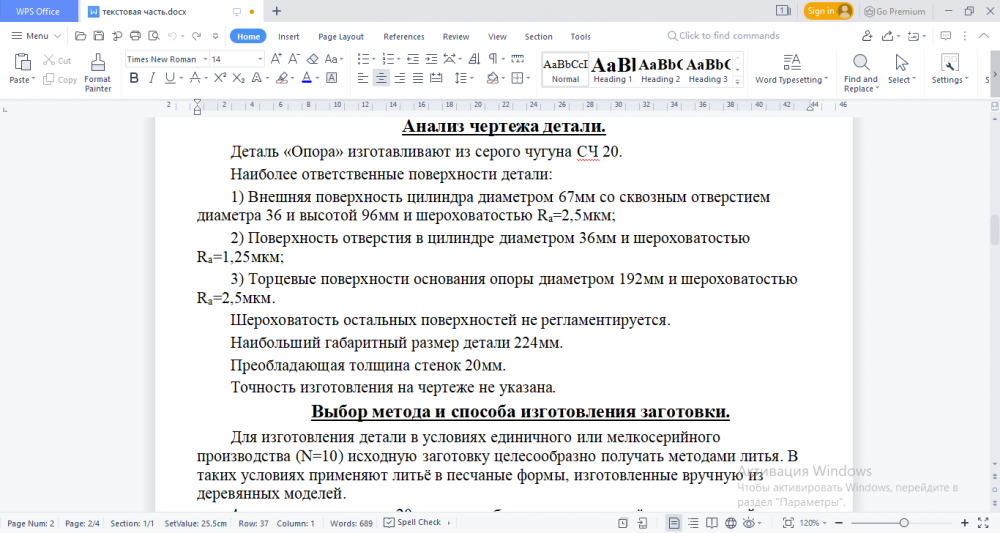Open the Page Layout tab
Viewport: 1000px width, 533px height.
[341, 36]
